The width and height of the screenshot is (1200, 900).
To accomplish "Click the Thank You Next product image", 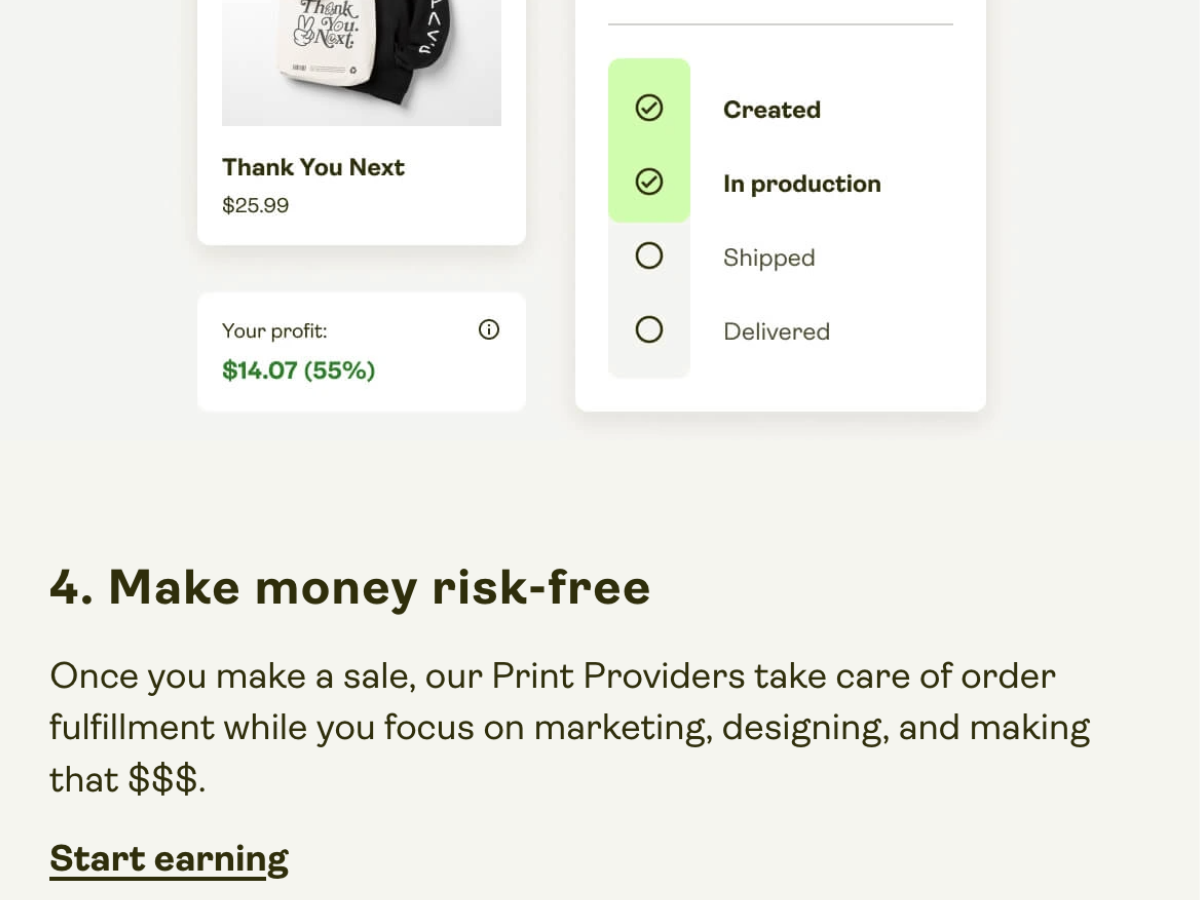I will pos(361,62).
